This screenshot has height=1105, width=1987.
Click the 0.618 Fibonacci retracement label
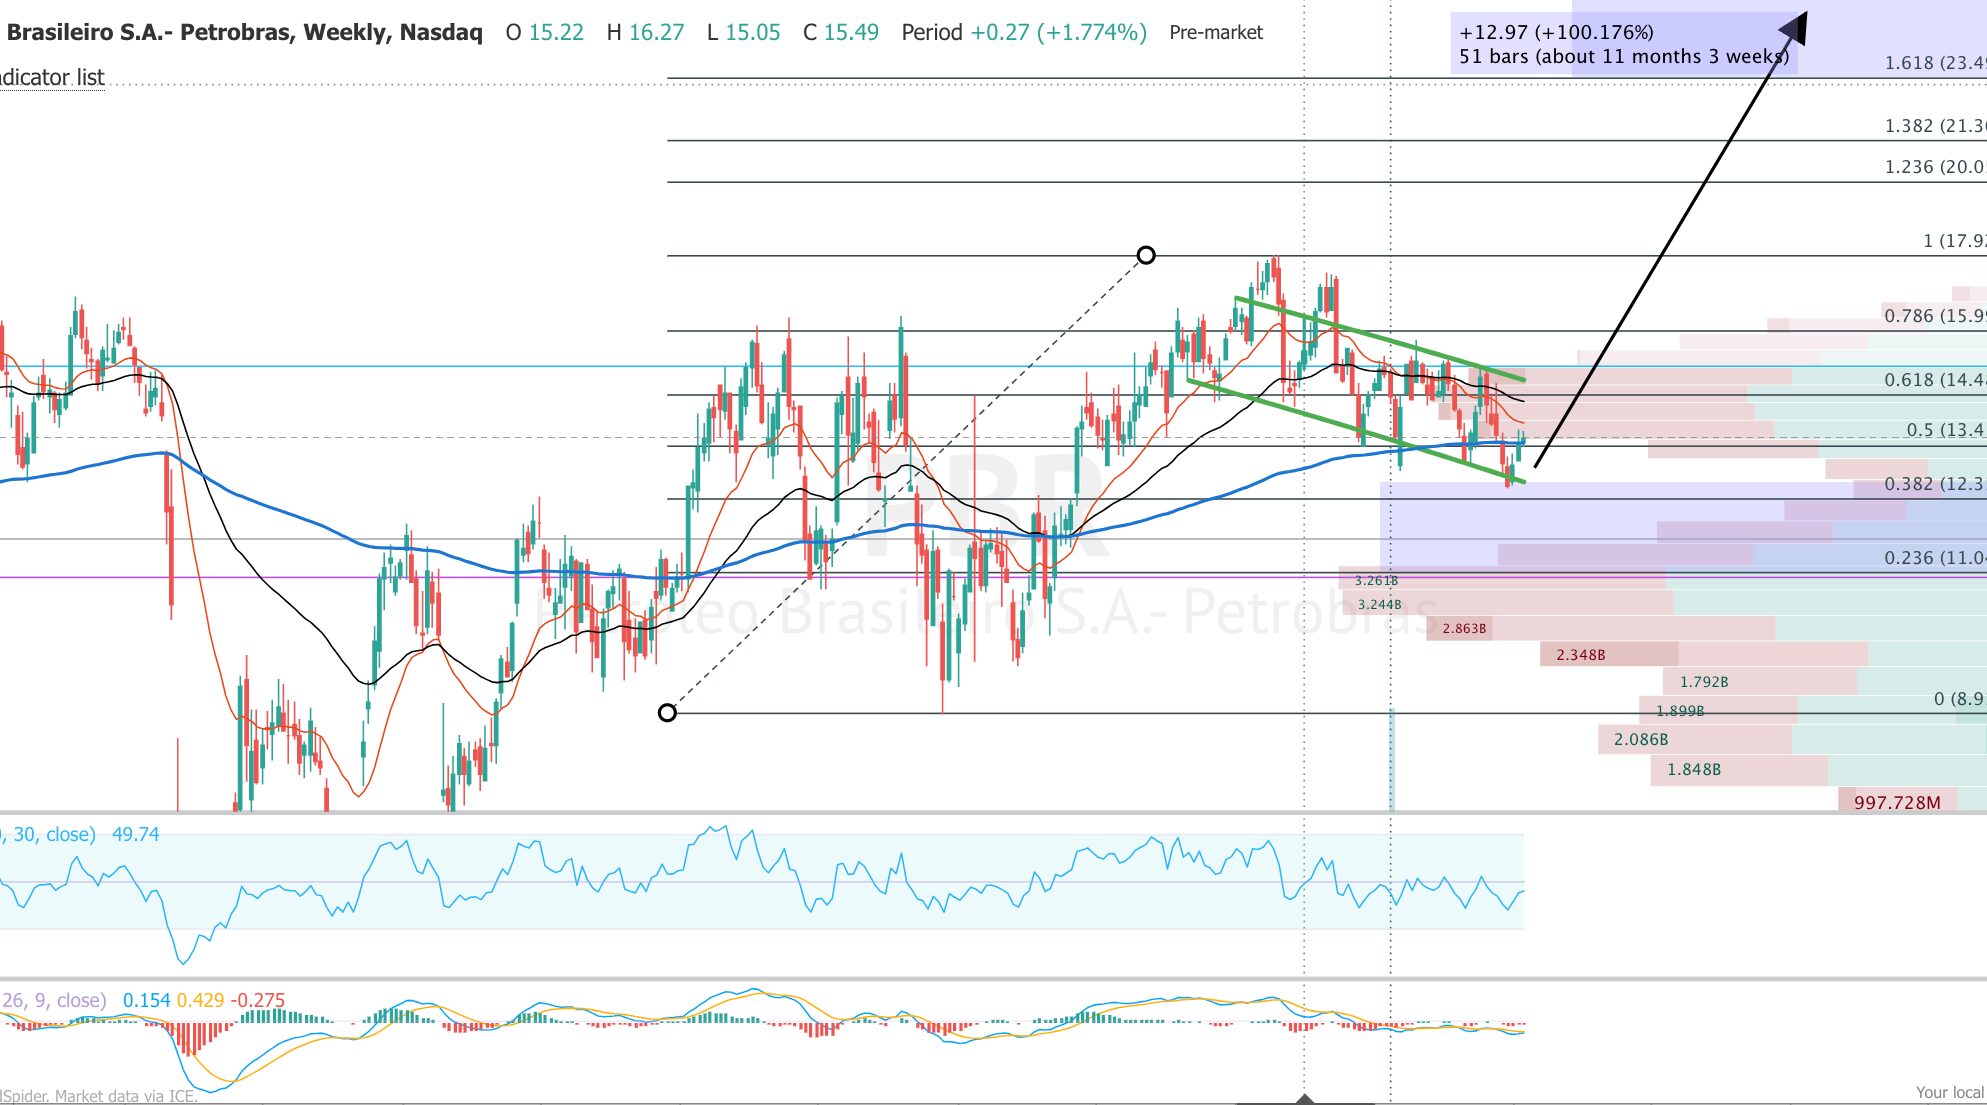click(x=1935, y=380)
